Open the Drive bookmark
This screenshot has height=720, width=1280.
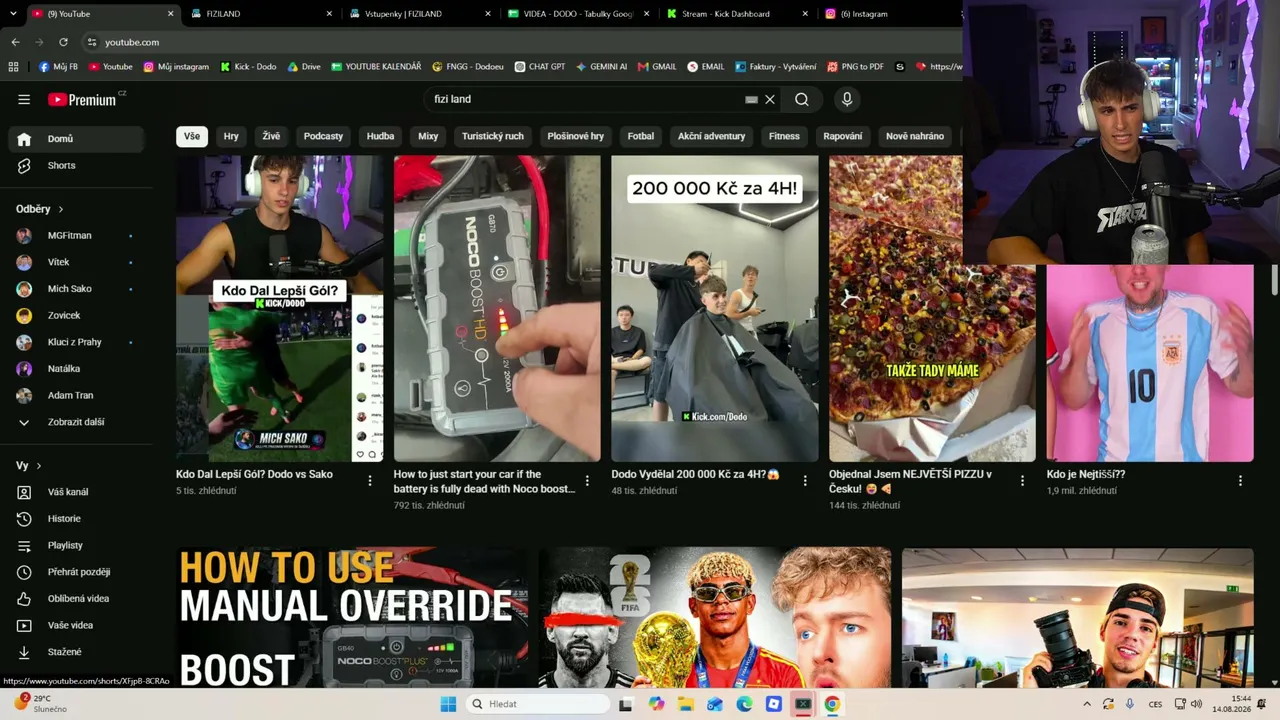click(304, 67)
